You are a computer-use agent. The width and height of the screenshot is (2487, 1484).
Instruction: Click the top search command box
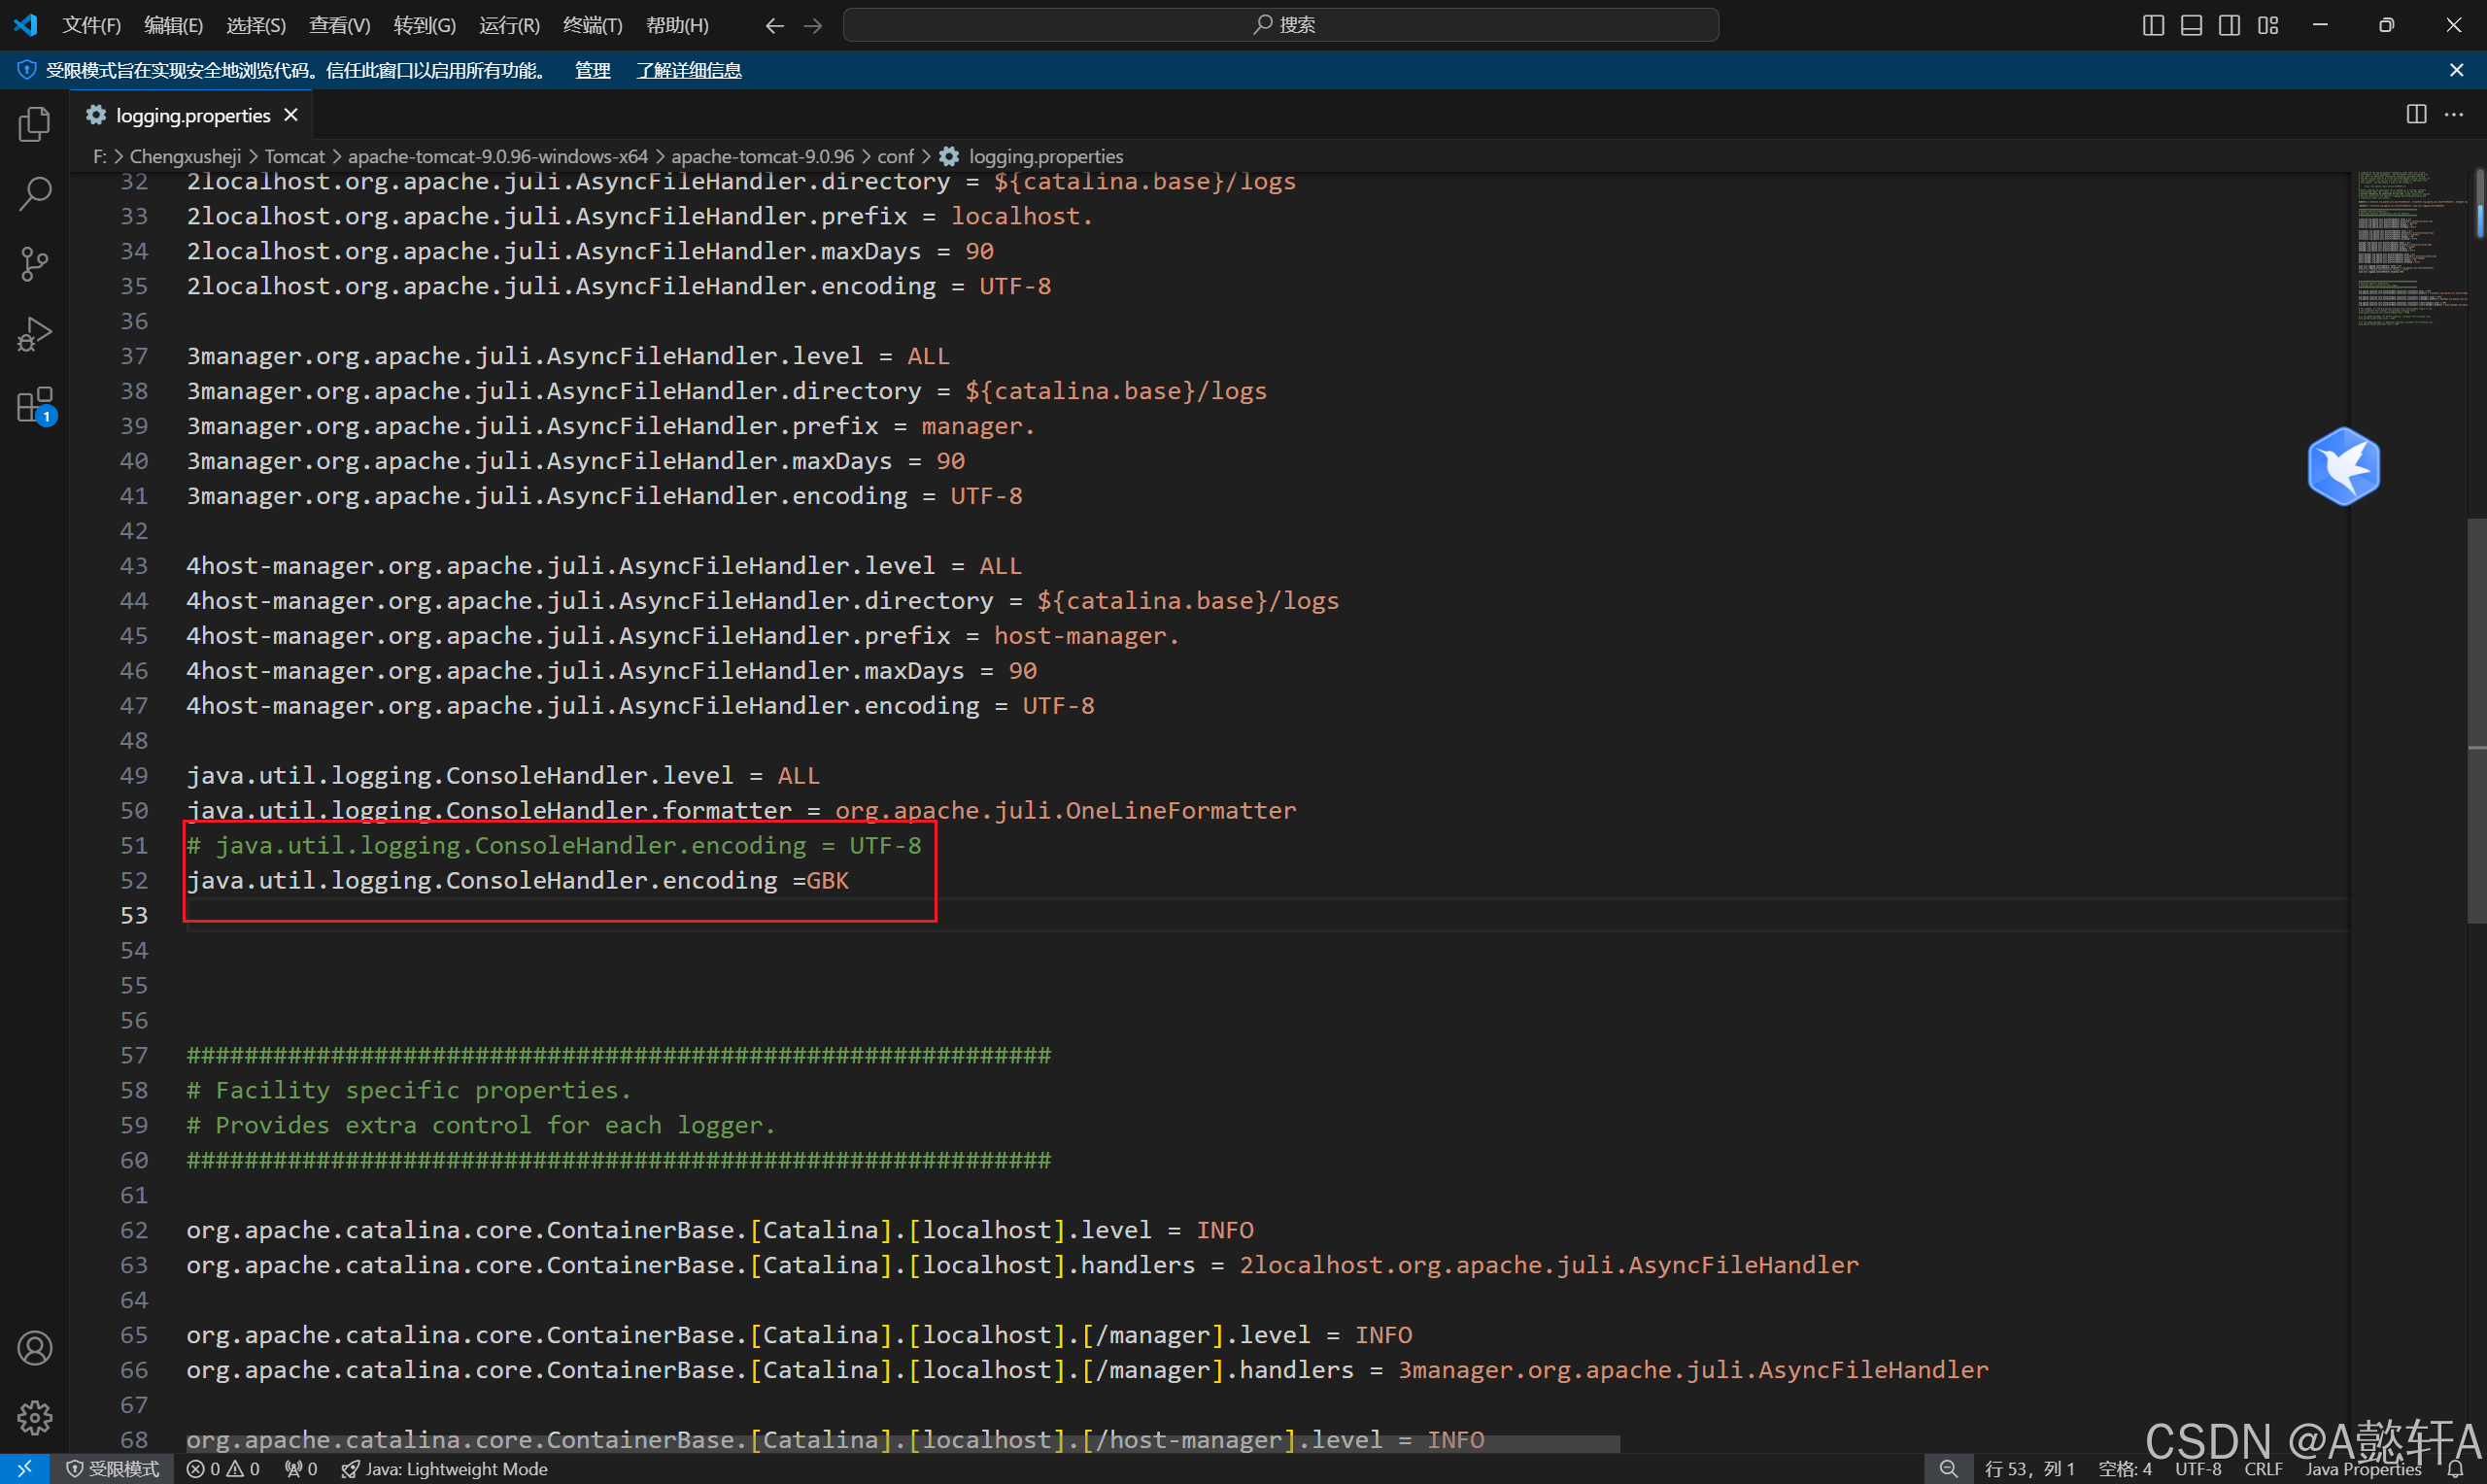(x=1281, y=25)
